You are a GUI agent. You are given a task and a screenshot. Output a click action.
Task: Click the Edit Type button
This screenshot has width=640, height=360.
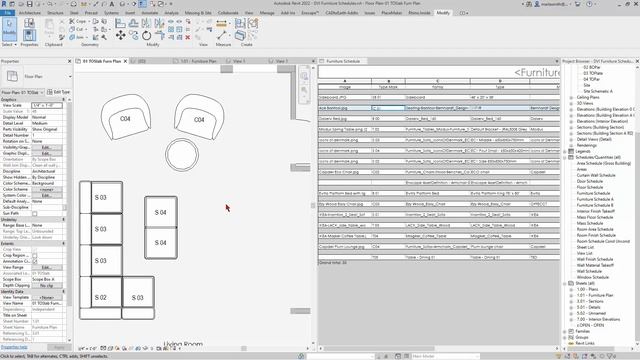(x=58, y=92)
